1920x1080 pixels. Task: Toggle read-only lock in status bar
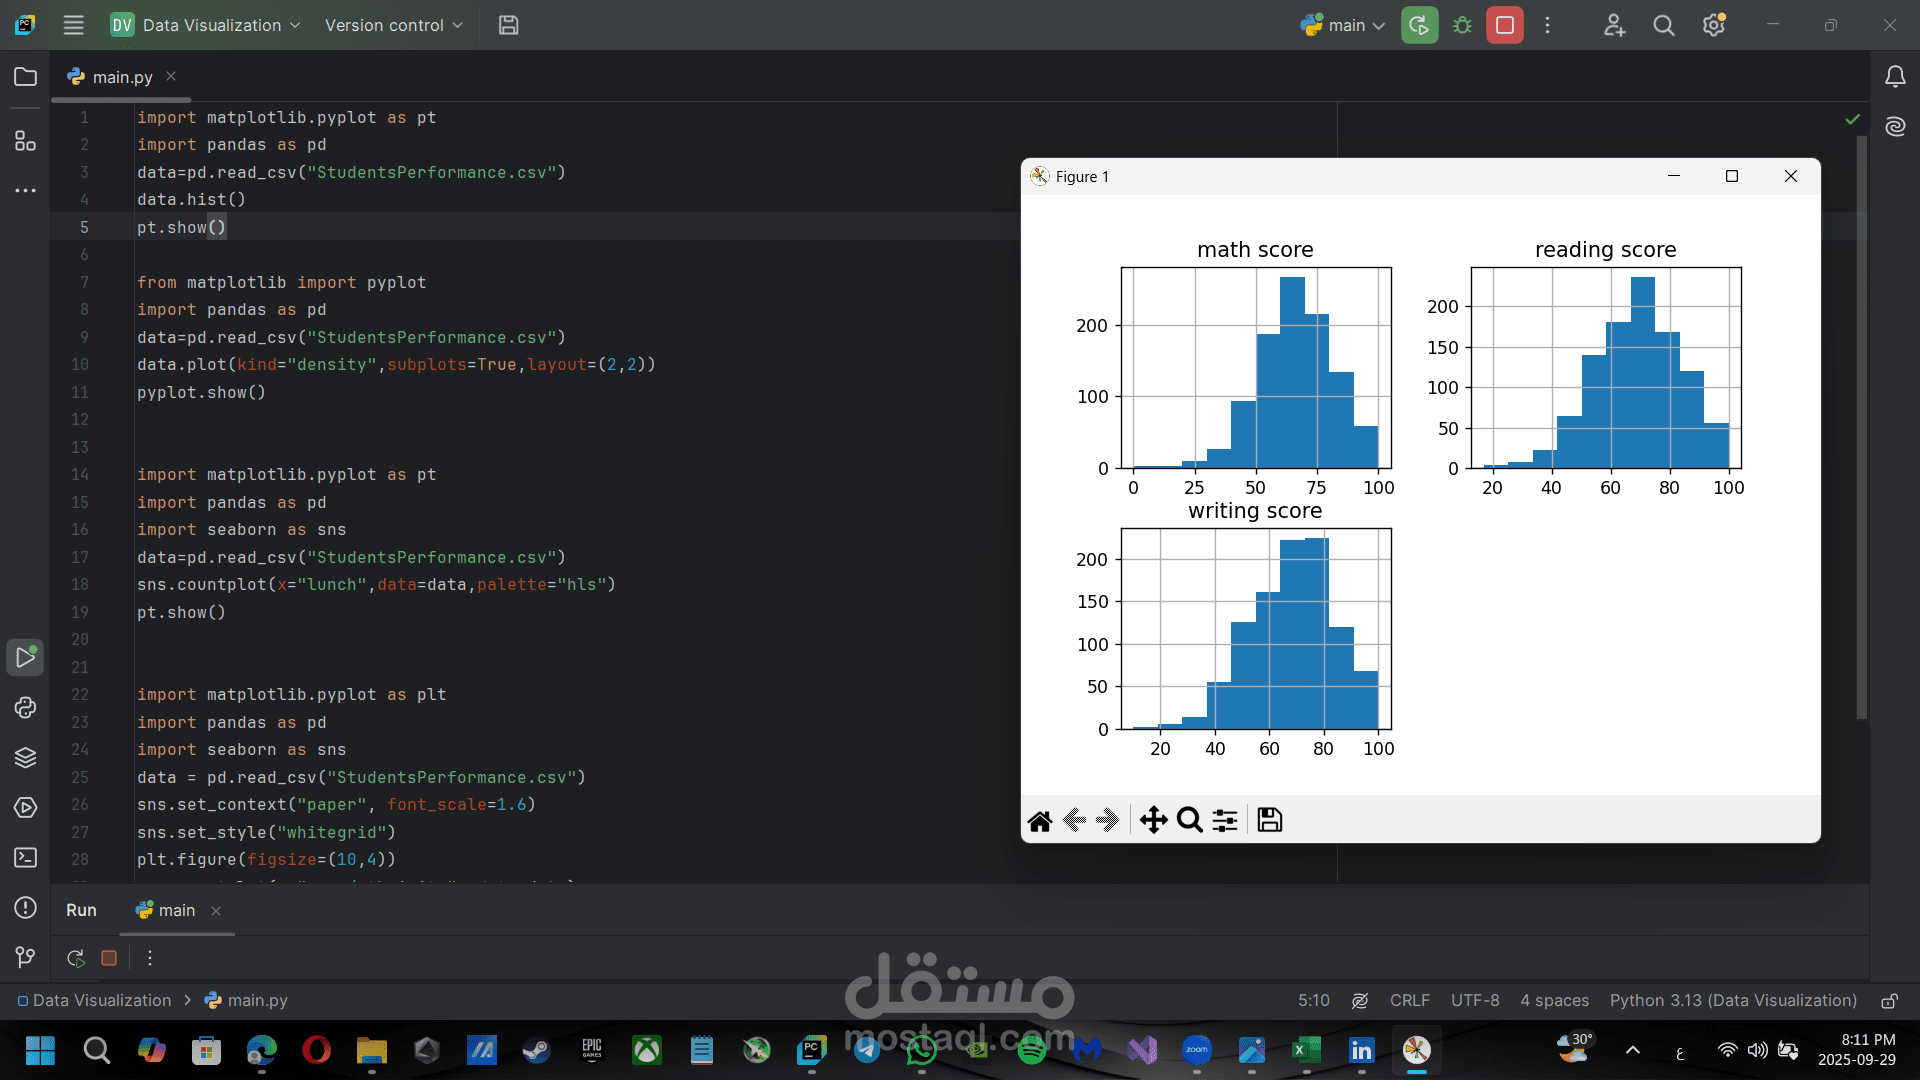pyautogui.click(x=1889, y=1001)
